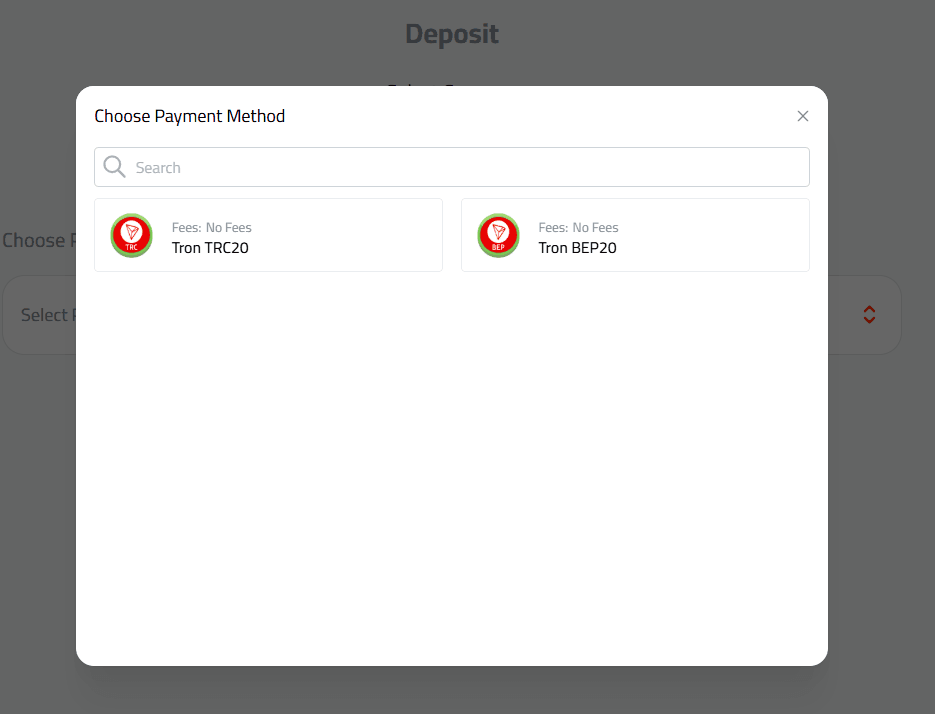Click the magnifying glass search icon
Image resolution: width=935 pixels, height=714 pixels.
[x=114, y=167]
